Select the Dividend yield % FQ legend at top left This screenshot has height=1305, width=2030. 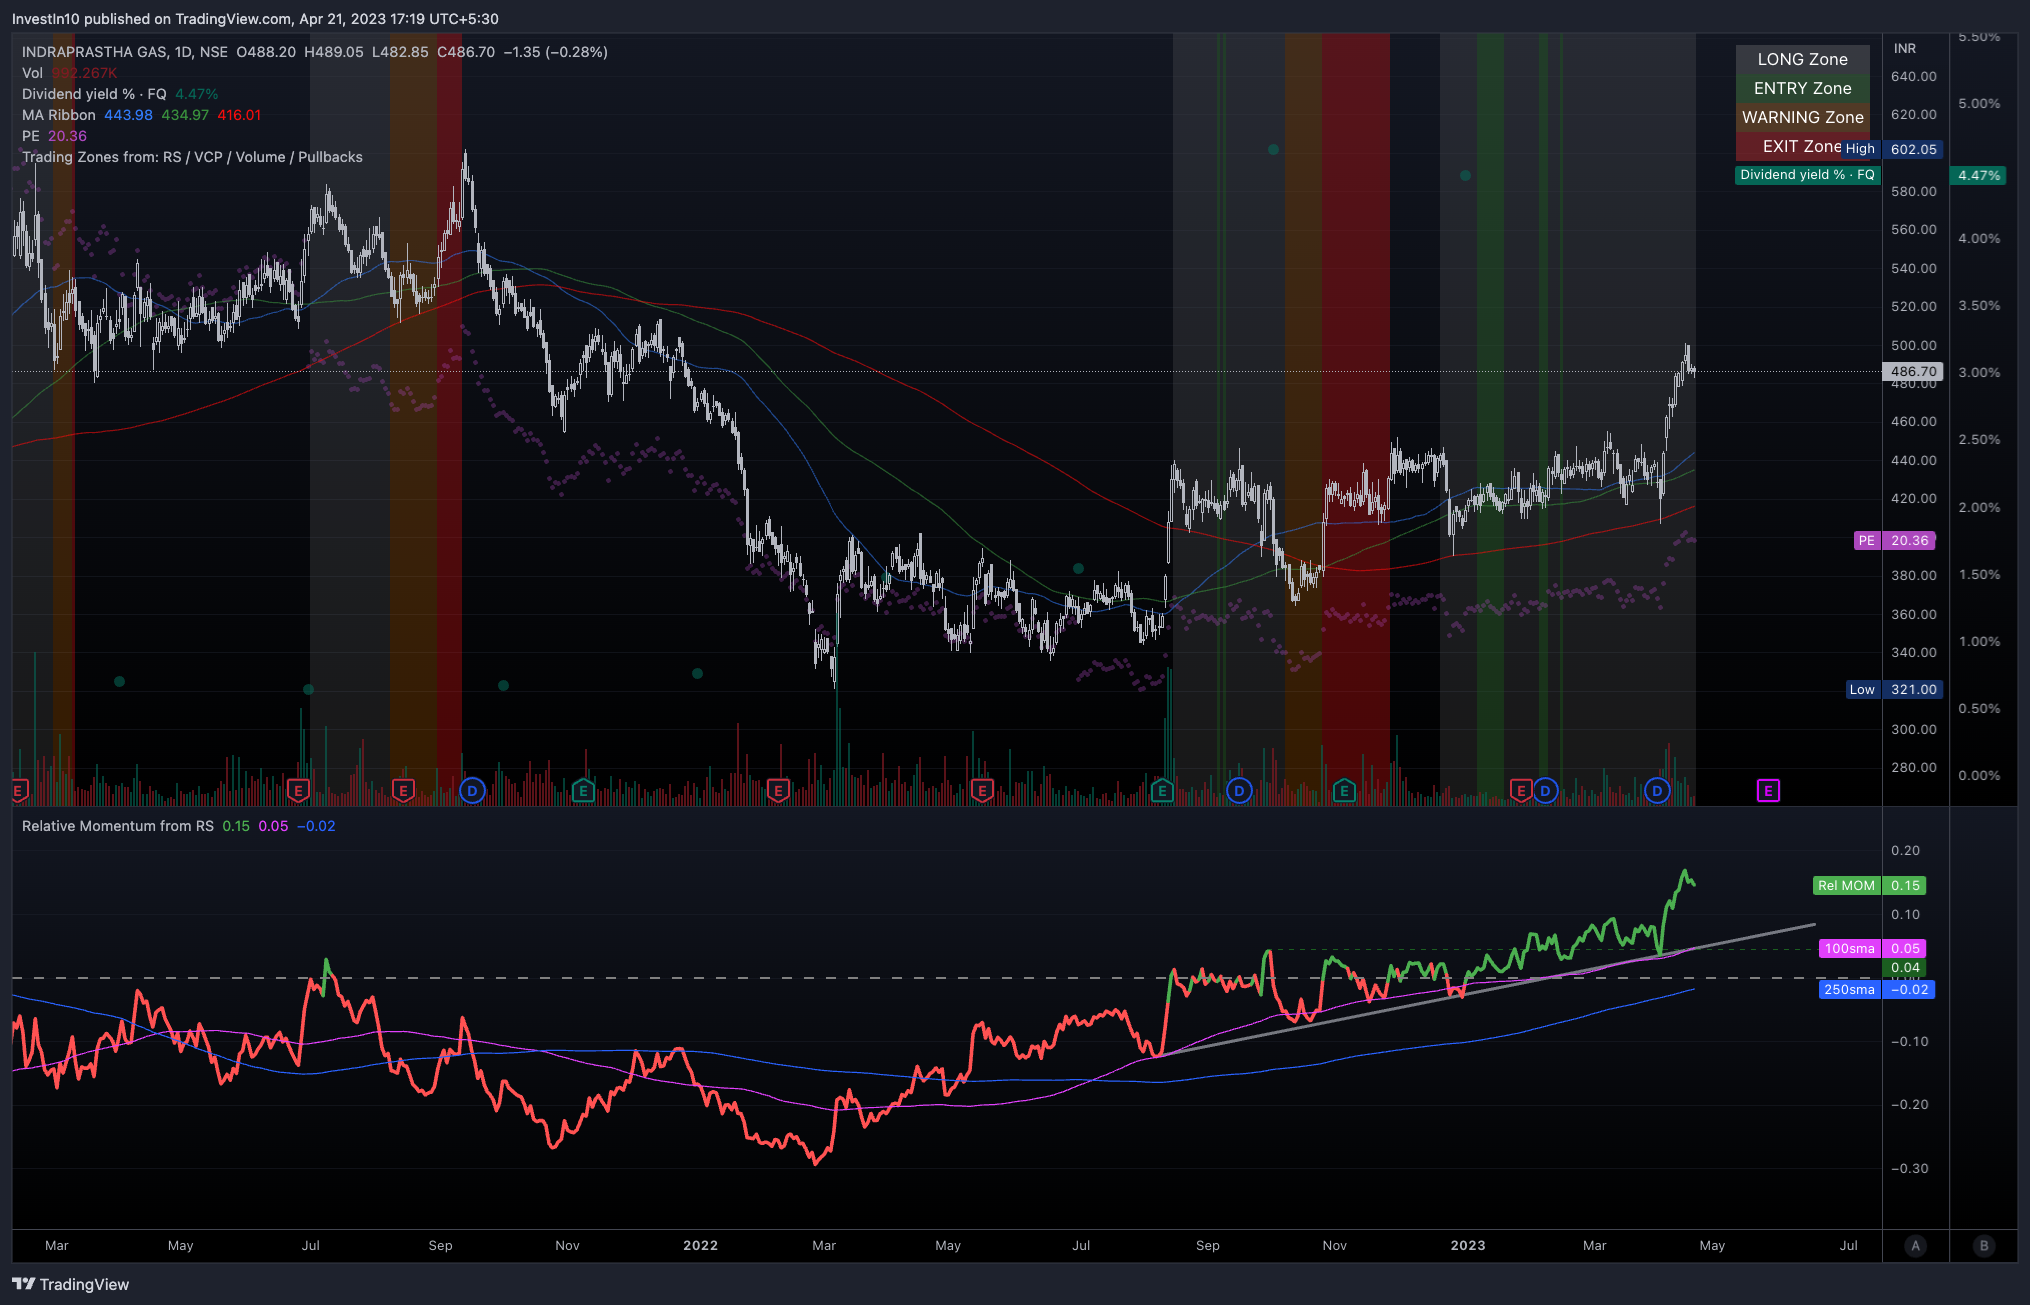click(94, 94)
